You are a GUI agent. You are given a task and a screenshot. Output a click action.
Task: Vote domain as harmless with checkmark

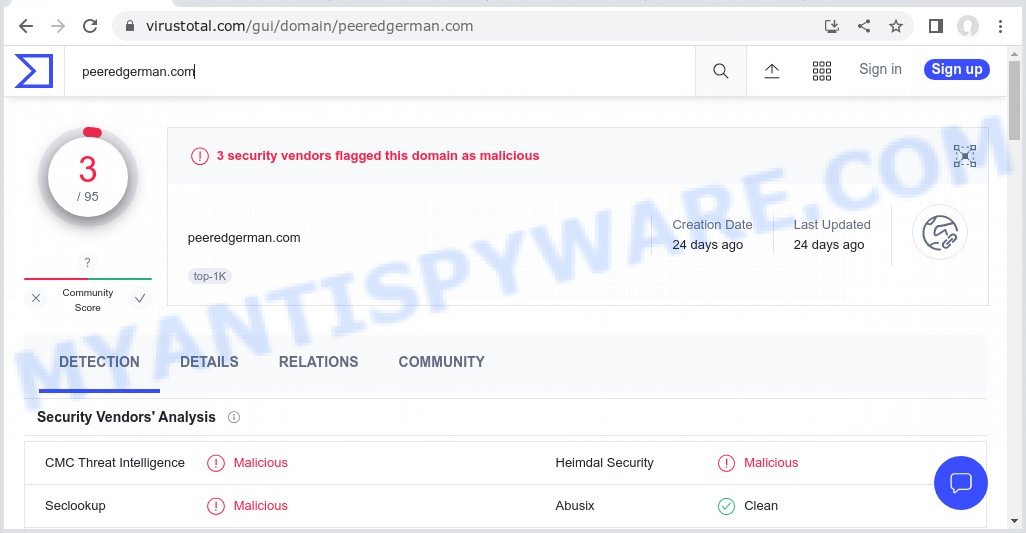139,298
